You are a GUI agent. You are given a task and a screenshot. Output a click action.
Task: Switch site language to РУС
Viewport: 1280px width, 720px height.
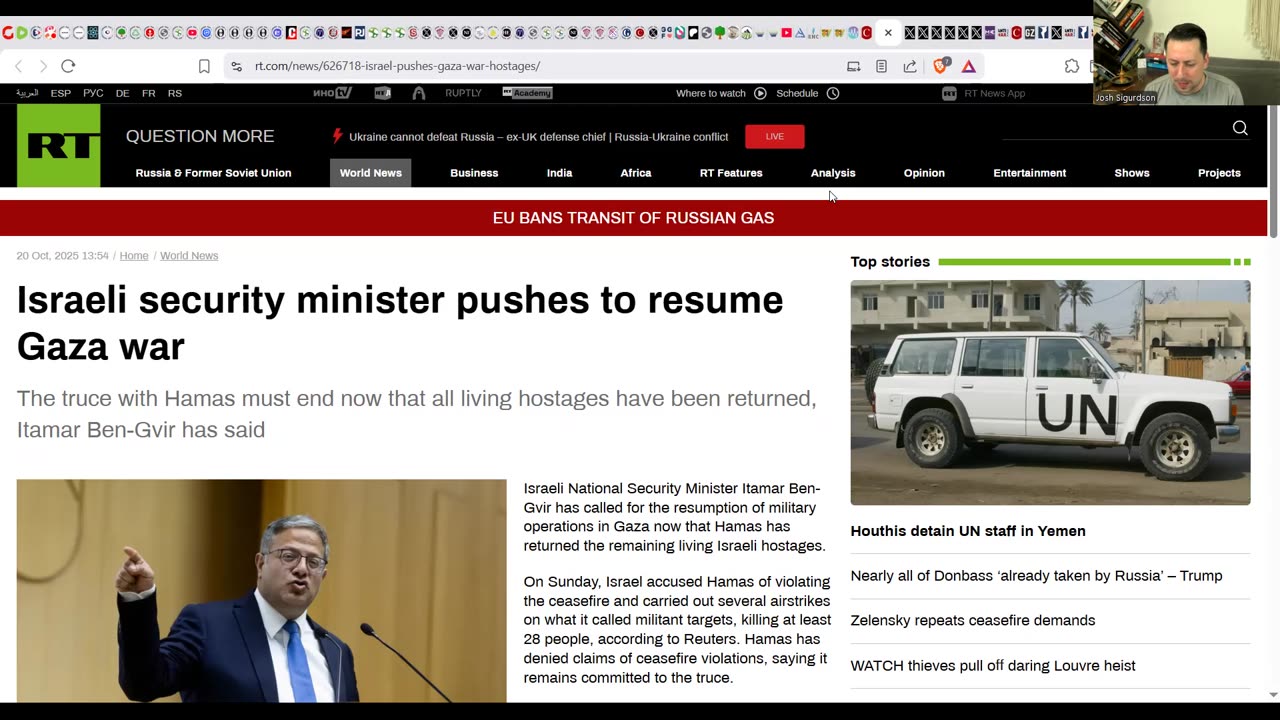(93, 93)
